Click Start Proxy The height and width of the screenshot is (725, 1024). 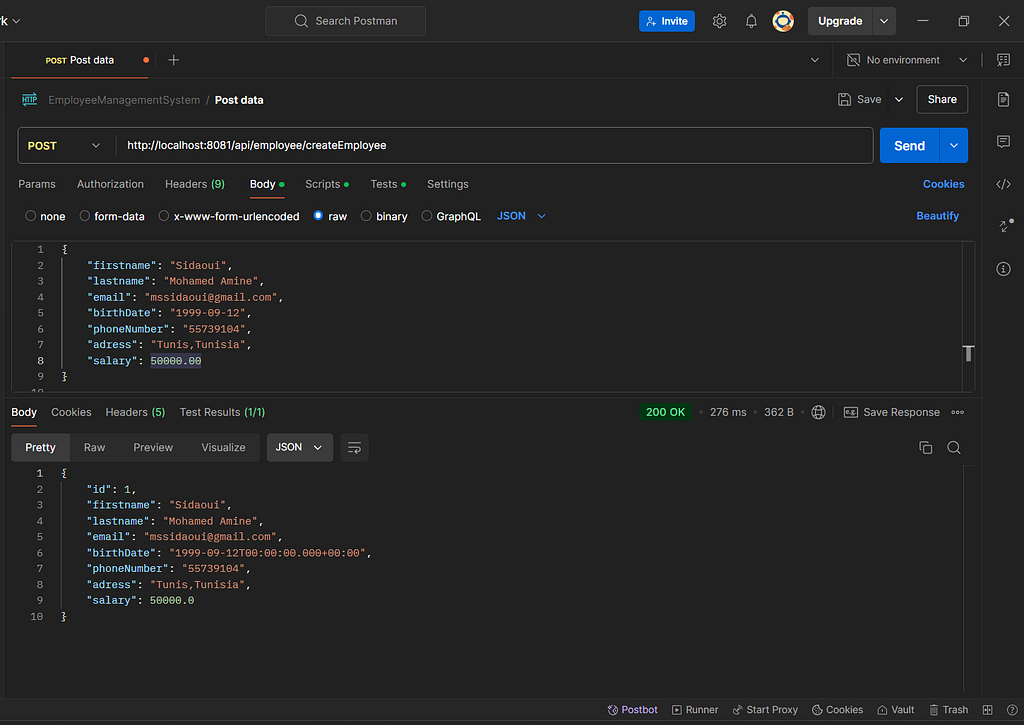coord(765,710)
